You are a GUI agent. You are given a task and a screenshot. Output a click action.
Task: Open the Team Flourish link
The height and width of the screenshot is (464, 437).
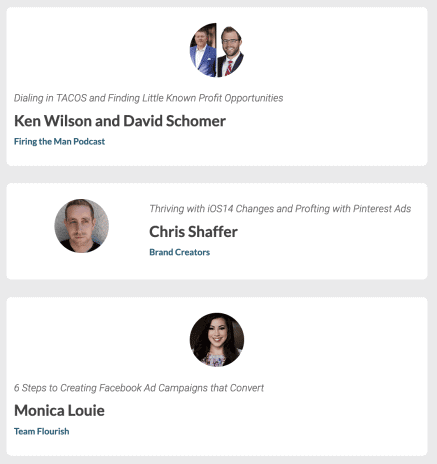pos(42,431)
